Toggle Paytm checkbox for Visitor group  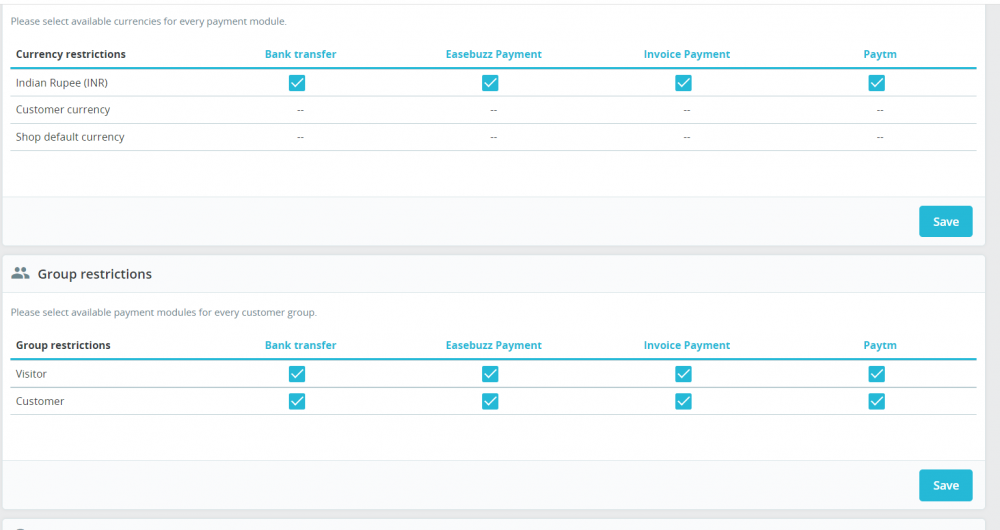(x=877, y=374)
